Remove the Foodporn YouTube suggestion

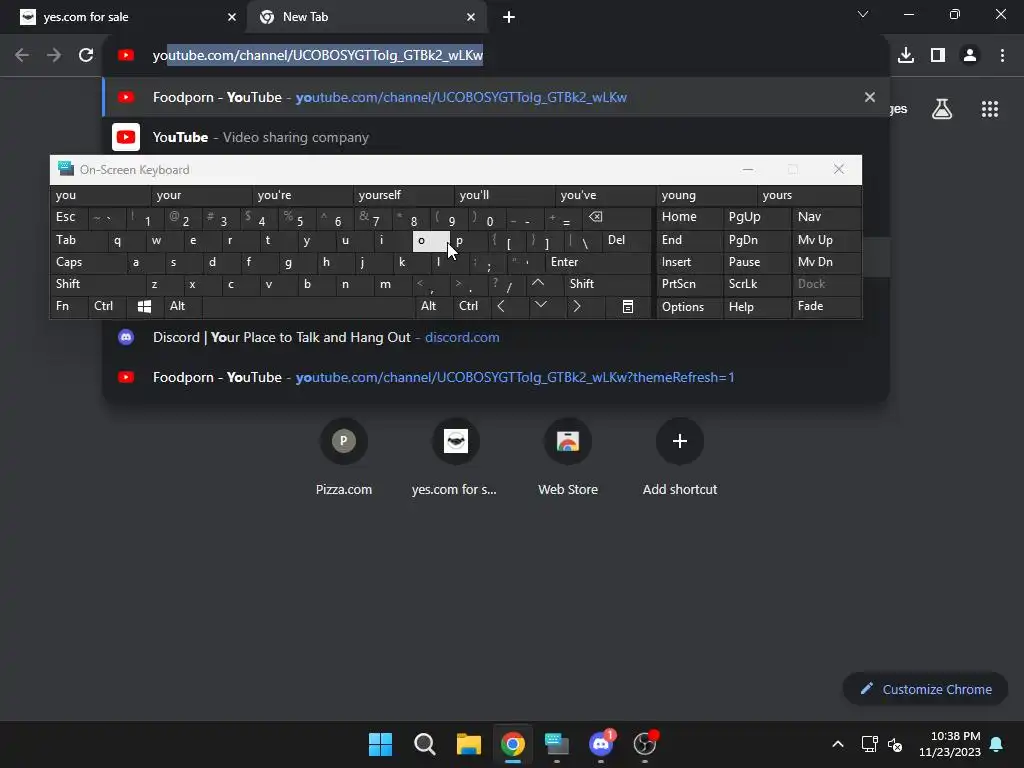(870, 97)
